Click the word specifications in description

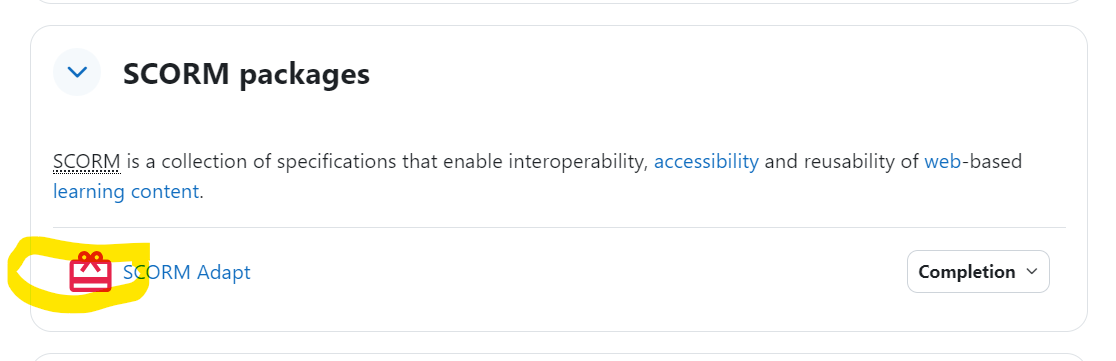337,162
